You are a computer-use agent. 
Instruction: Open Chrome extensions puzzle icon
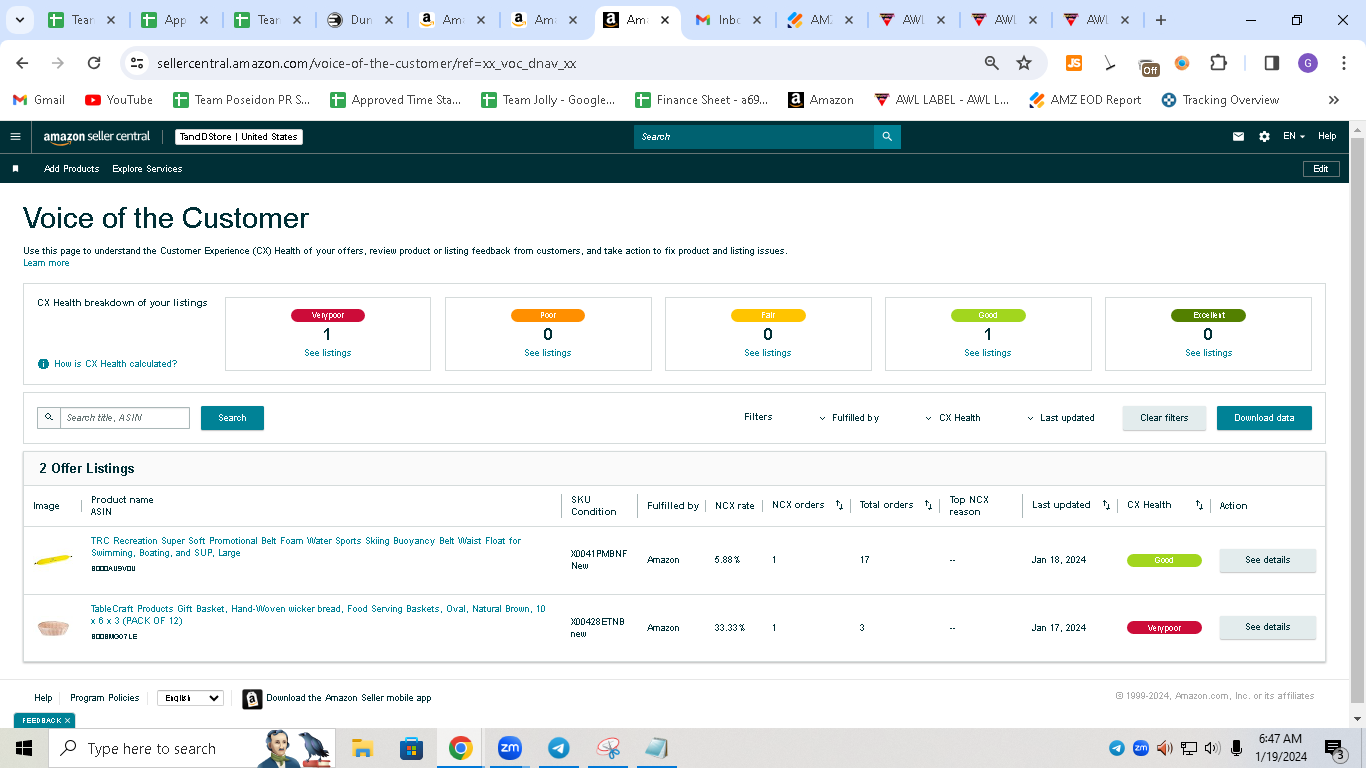click(x=1218, y=63)
